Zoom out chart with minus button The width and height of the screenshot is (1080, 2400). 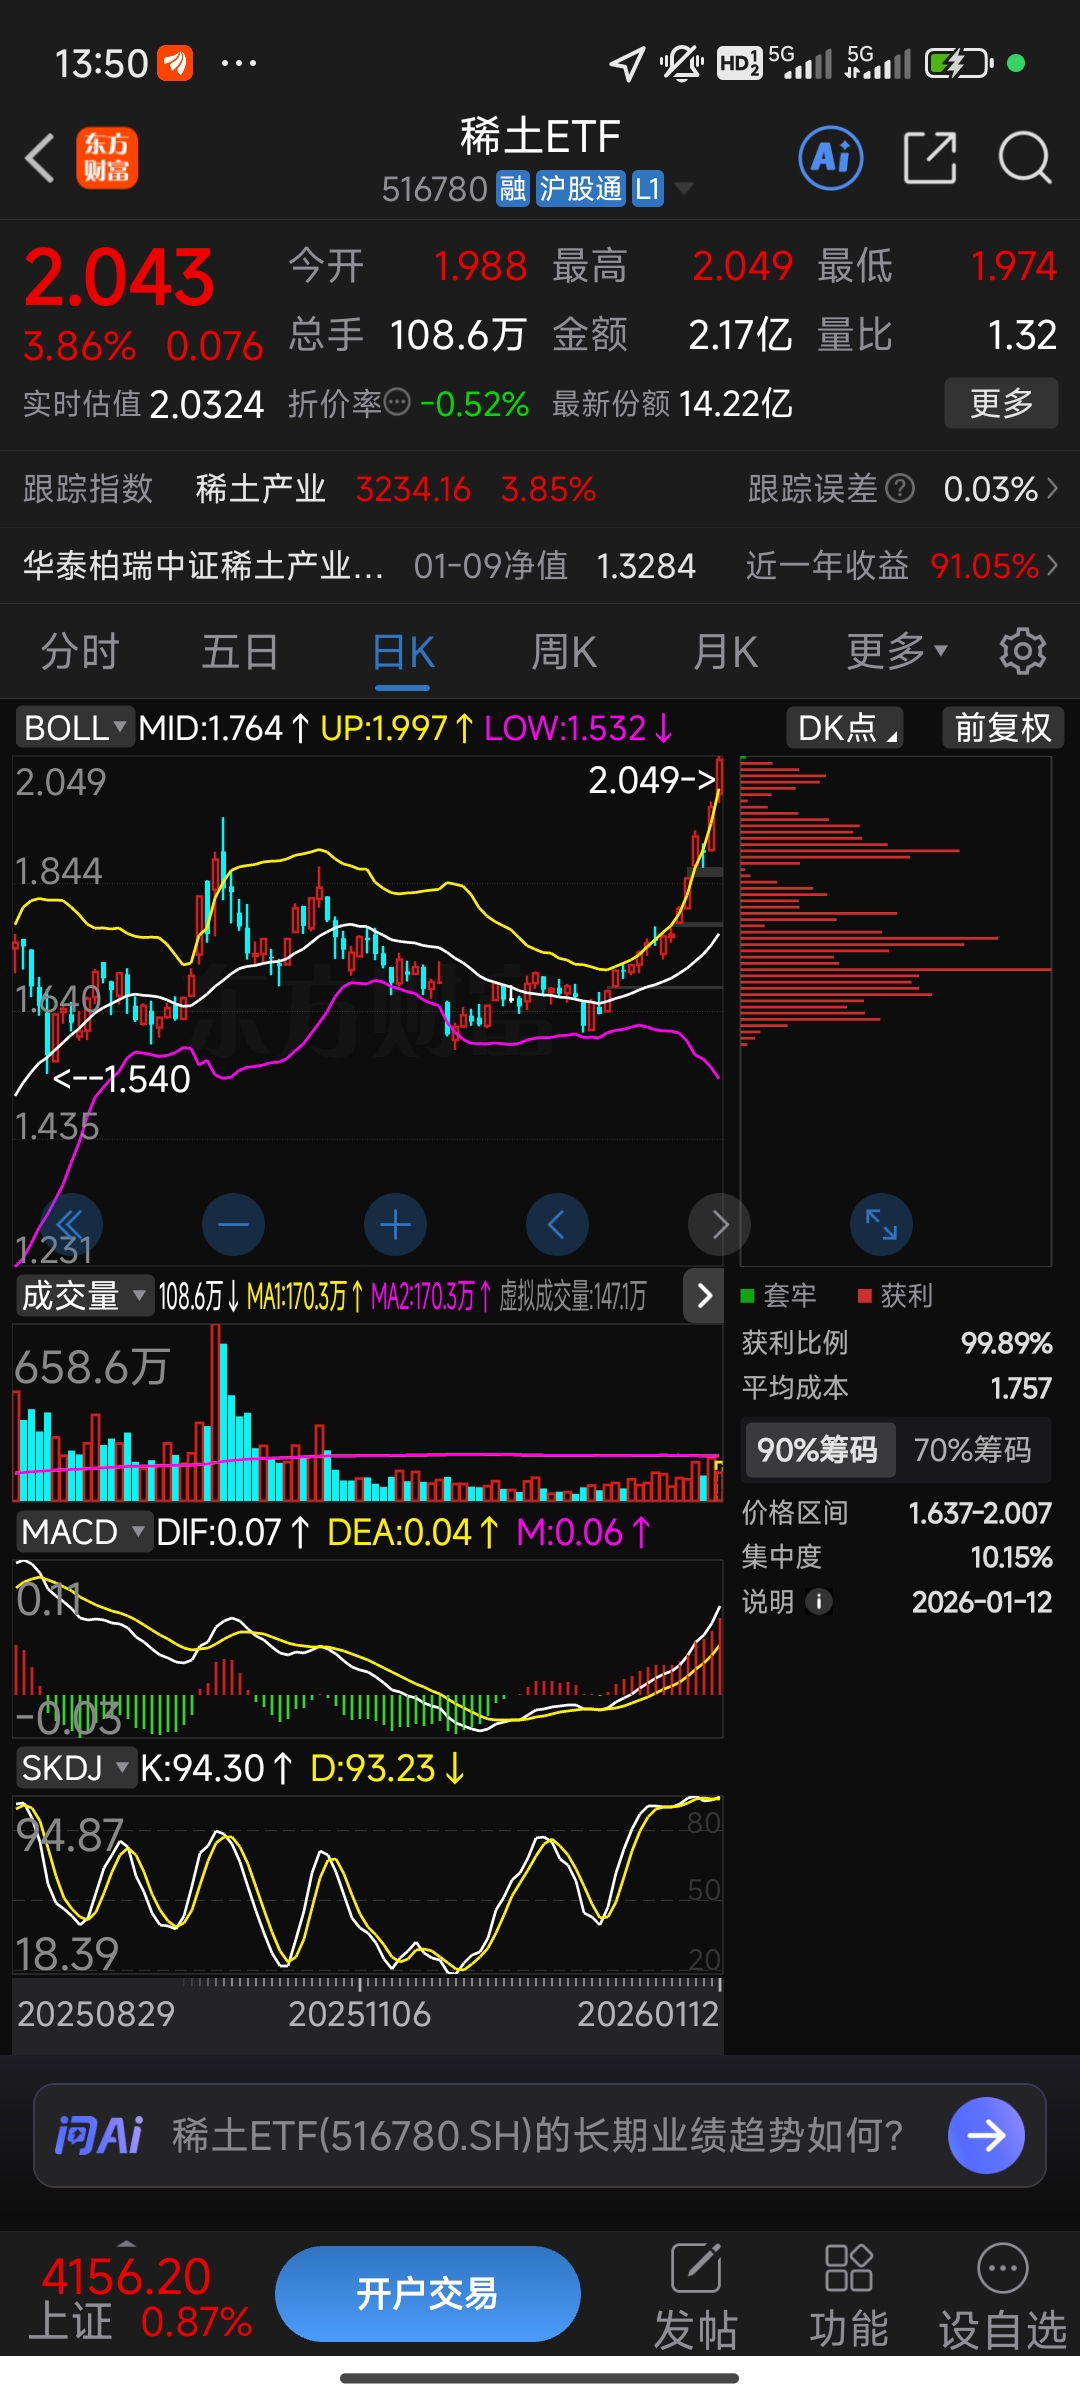click(x=233, y=1224)
